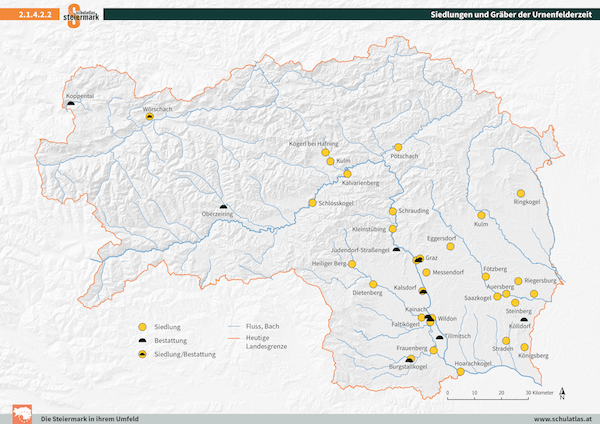The width and height of the screenshot is (600, 424).
Task: Click the 'Siedlung/Bestattung' legend text
Action: click(185, 354)
